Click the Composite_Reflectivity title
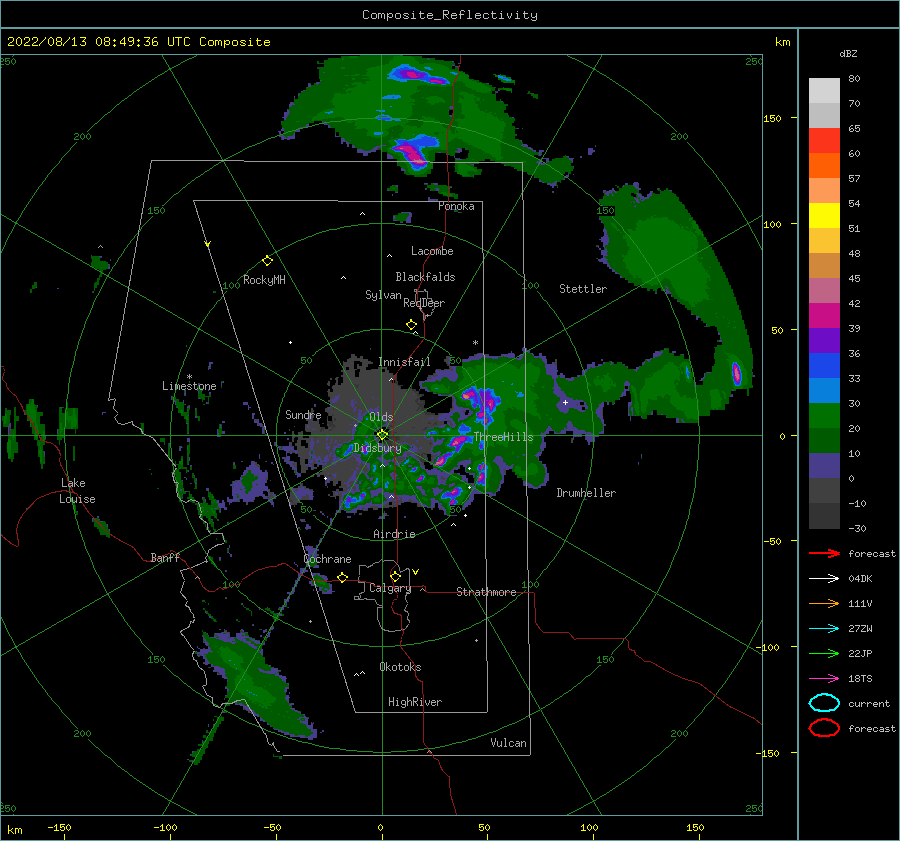The width and height of the screenshot is (900, 841). (450, 15)
